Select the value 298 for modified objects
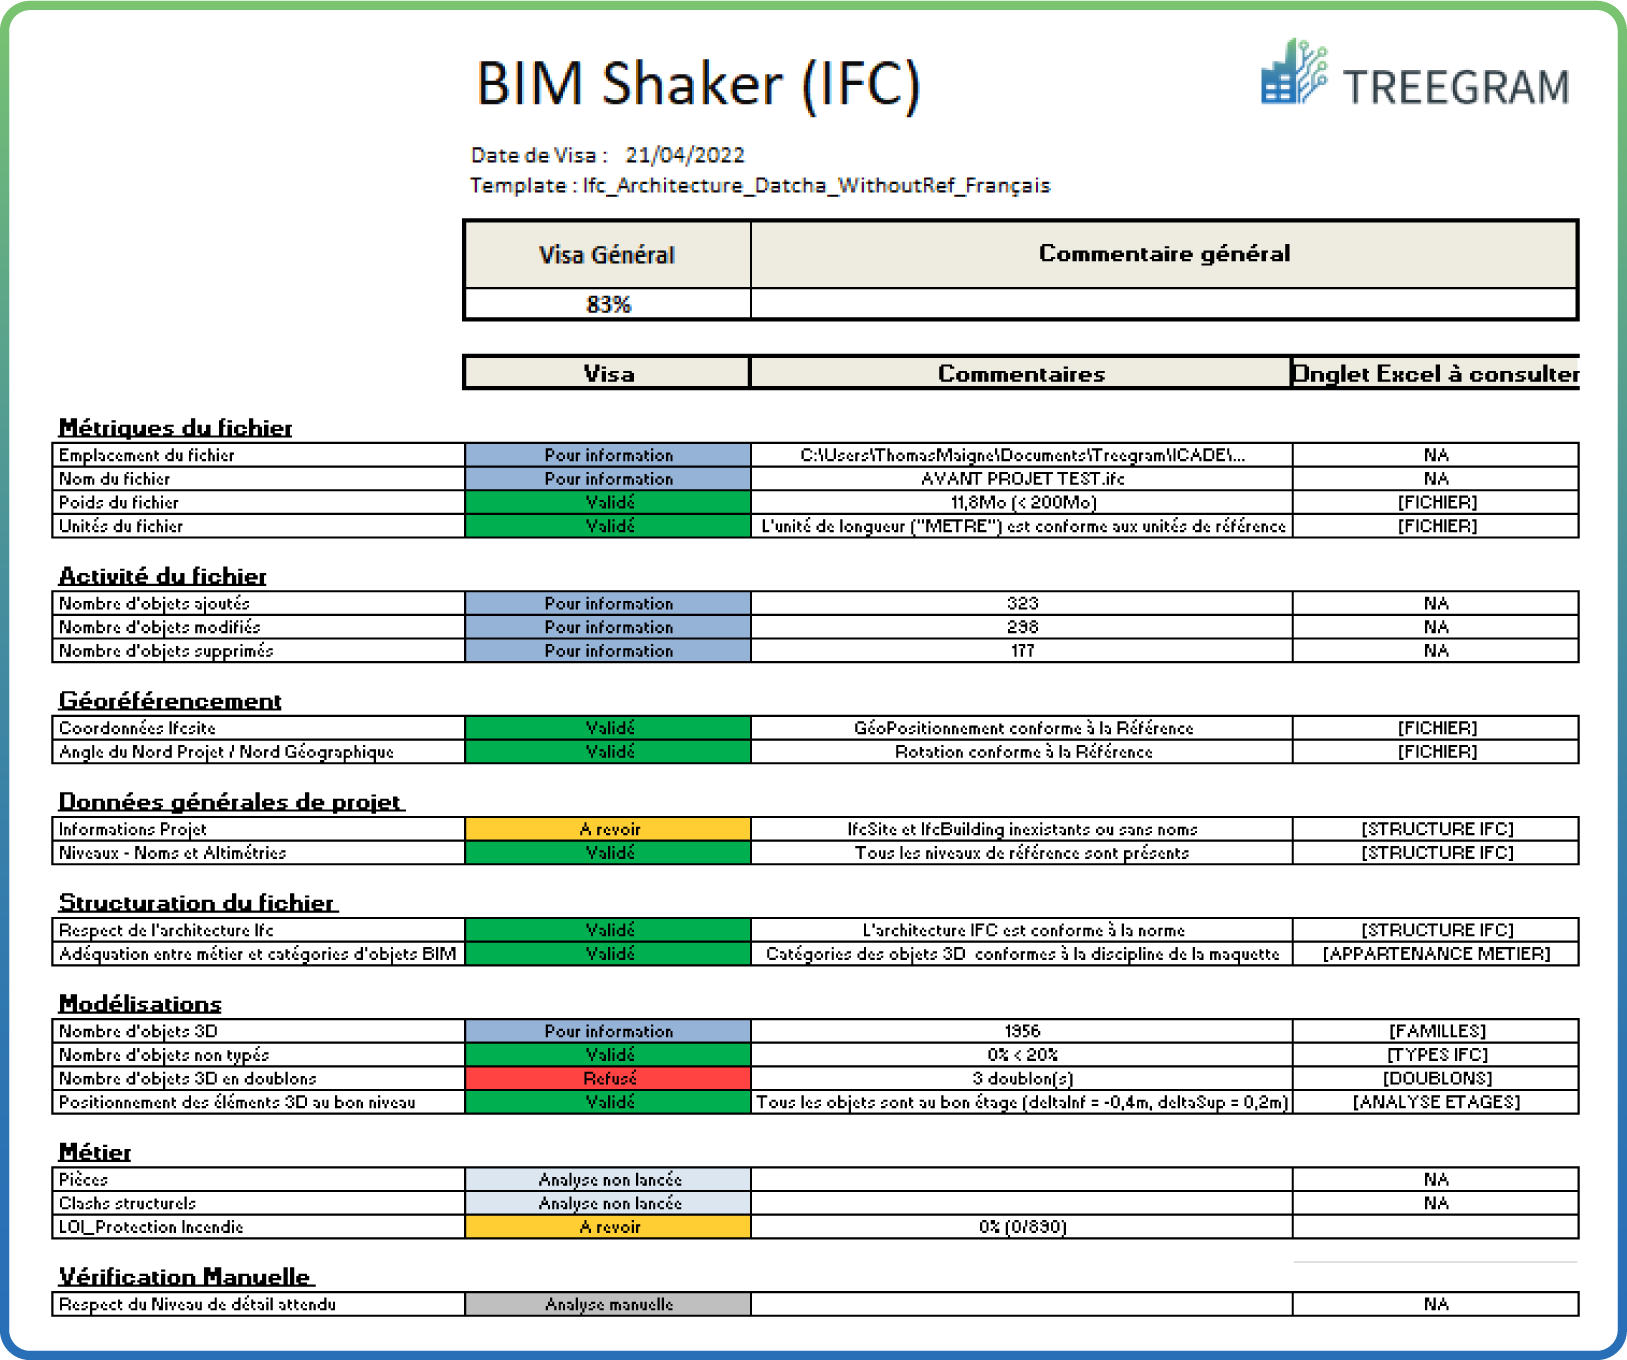The width and height of the screenshot is (1627, 1360). tap(1021, 627)
